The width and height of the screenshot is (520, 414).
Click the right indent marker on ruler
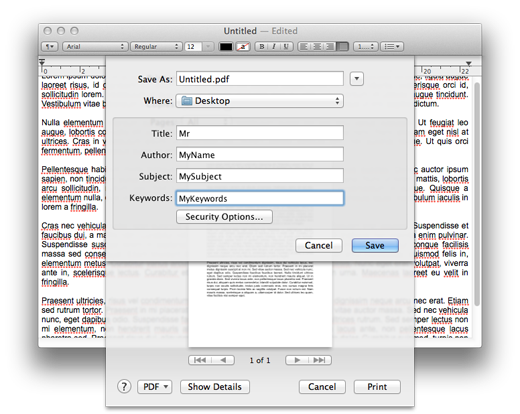point(469,63)
